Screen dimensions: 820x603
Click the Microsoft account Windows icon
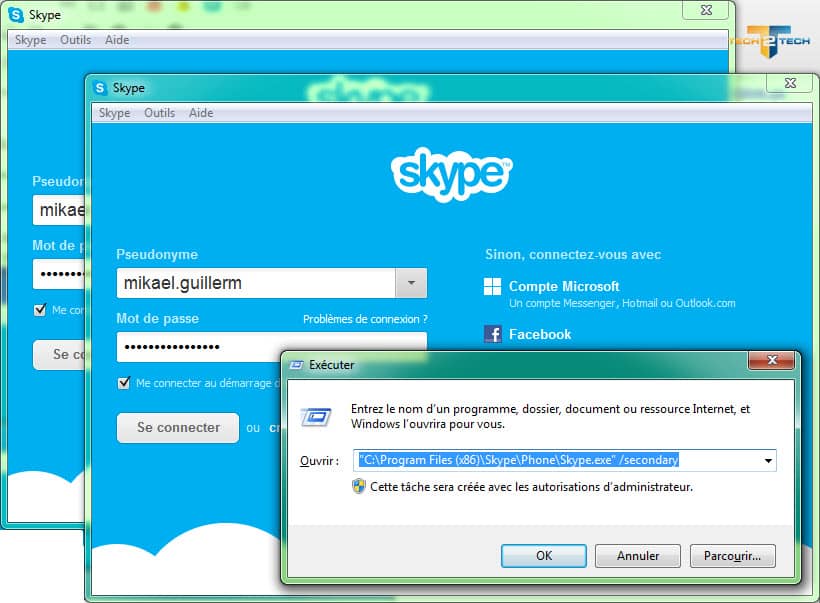[492, 287]
